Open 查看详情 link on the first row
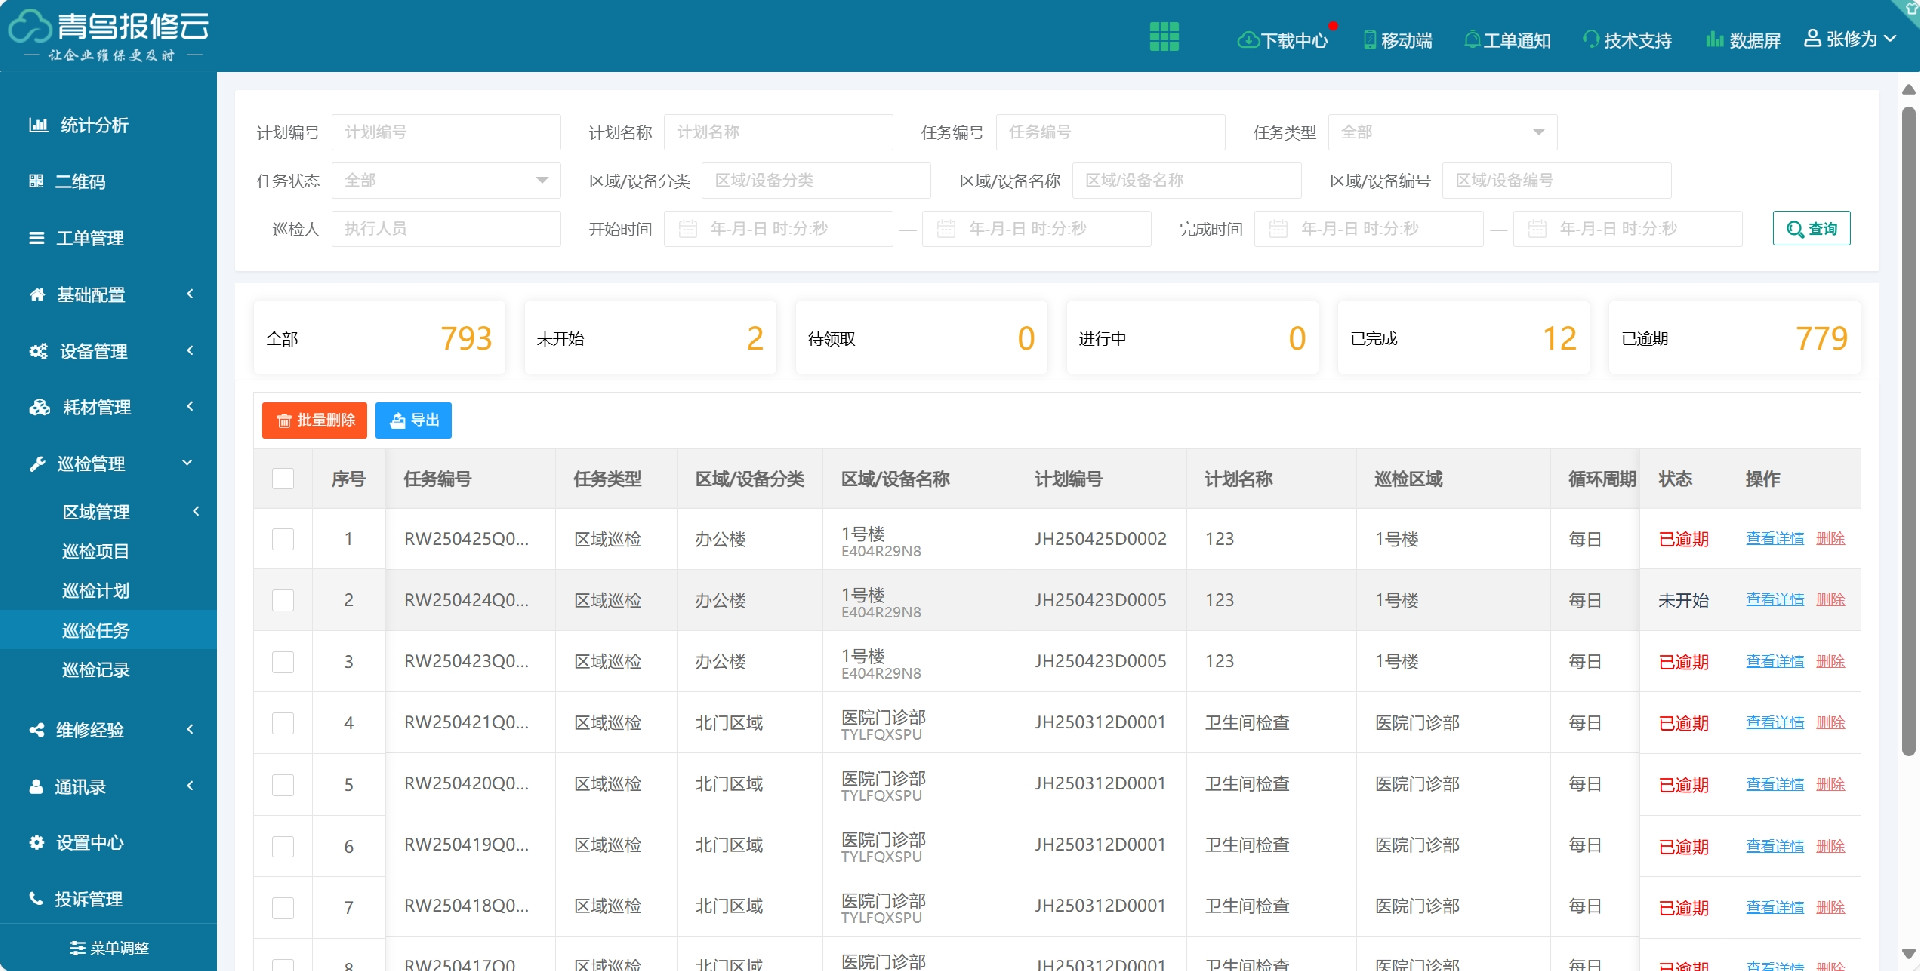This screenshot has height=971, width=1920. (1775, 539)
